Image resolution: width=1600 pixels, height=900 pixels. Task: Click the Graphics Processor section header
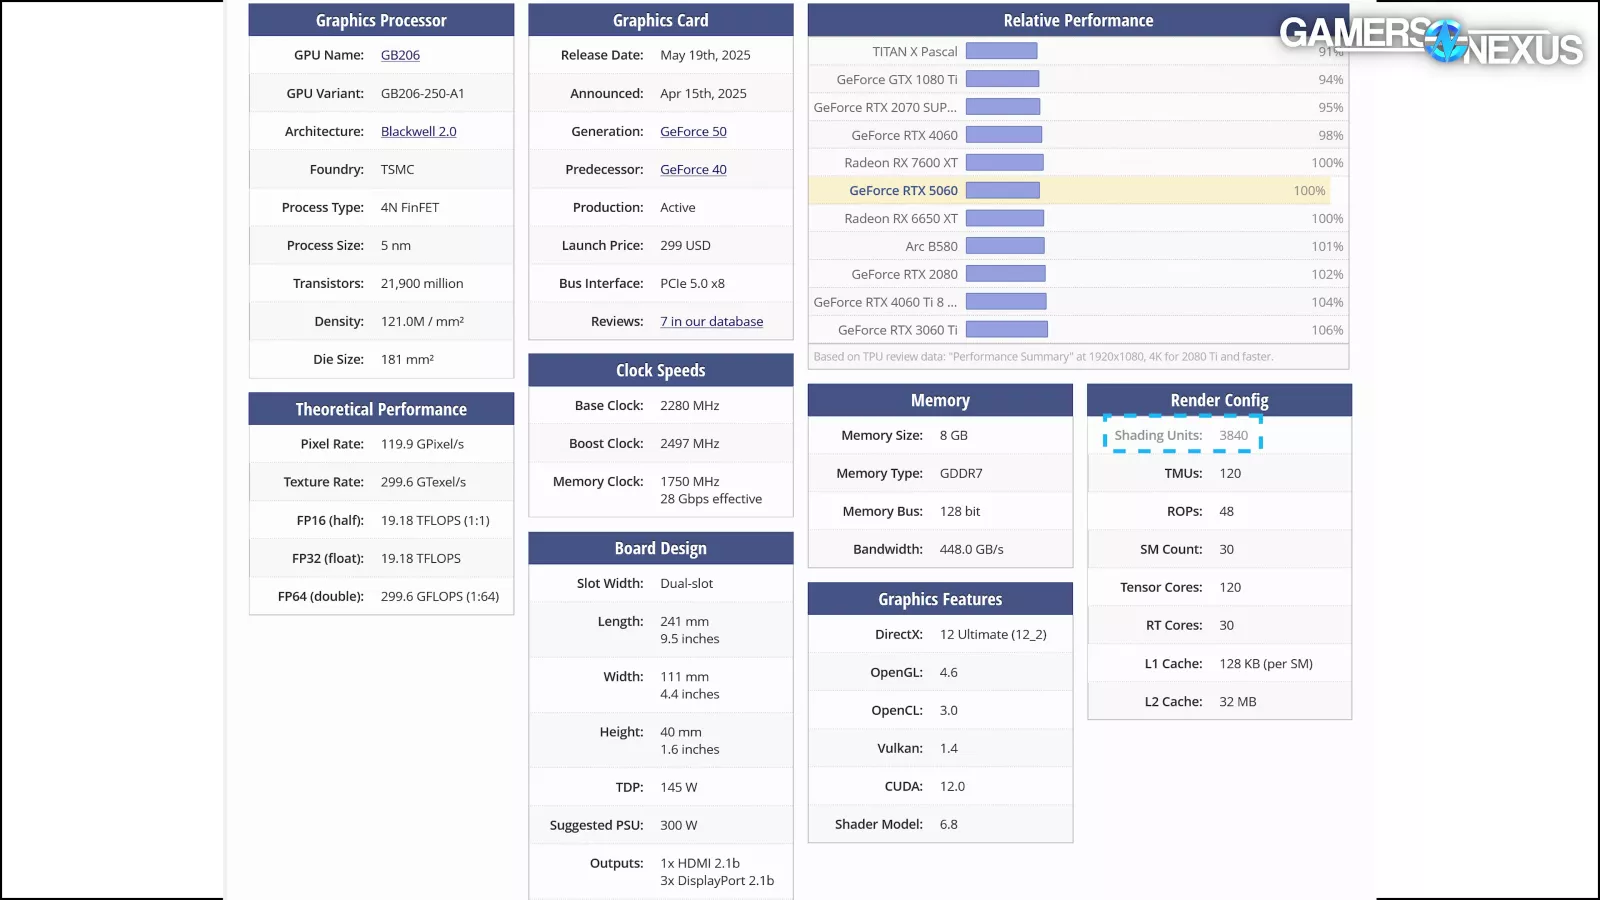[381, 20]
